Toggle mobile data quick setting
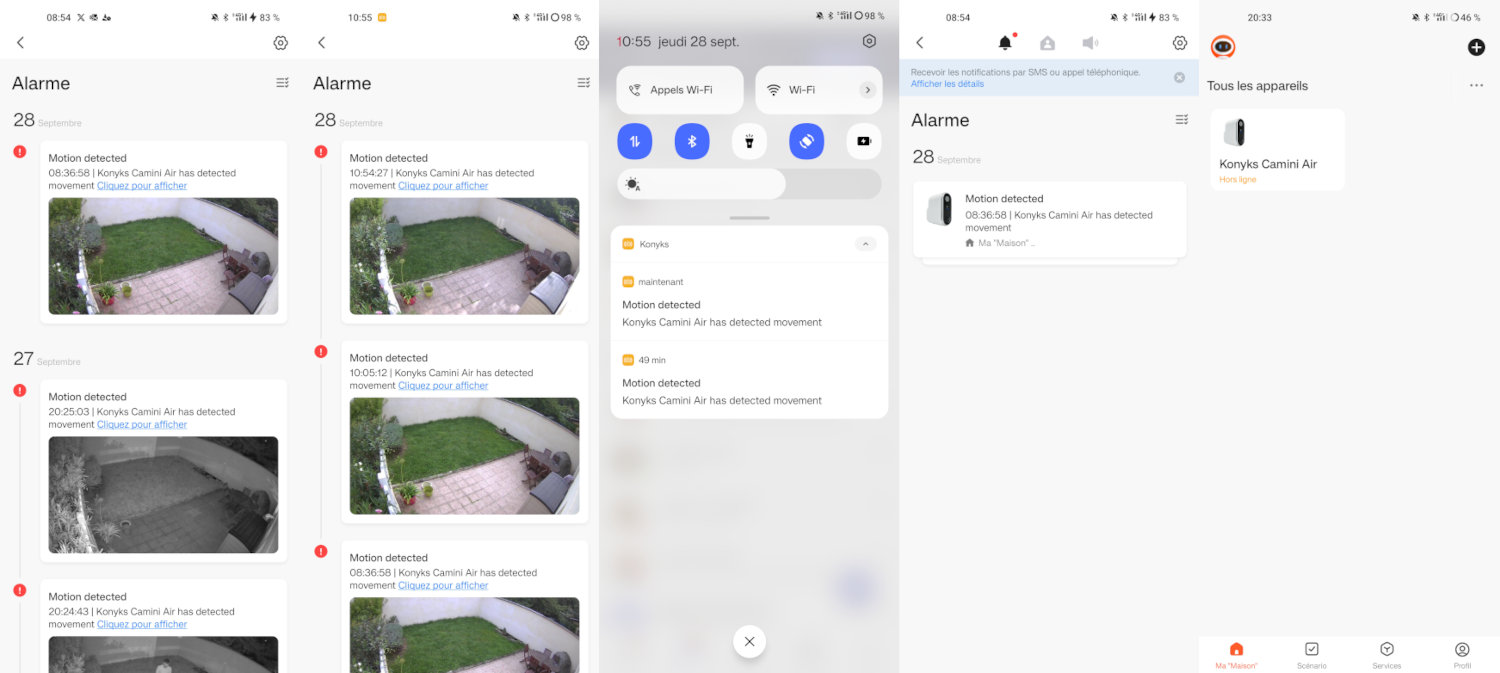This screenshot has width=1500, height=673. coord(634,141)
